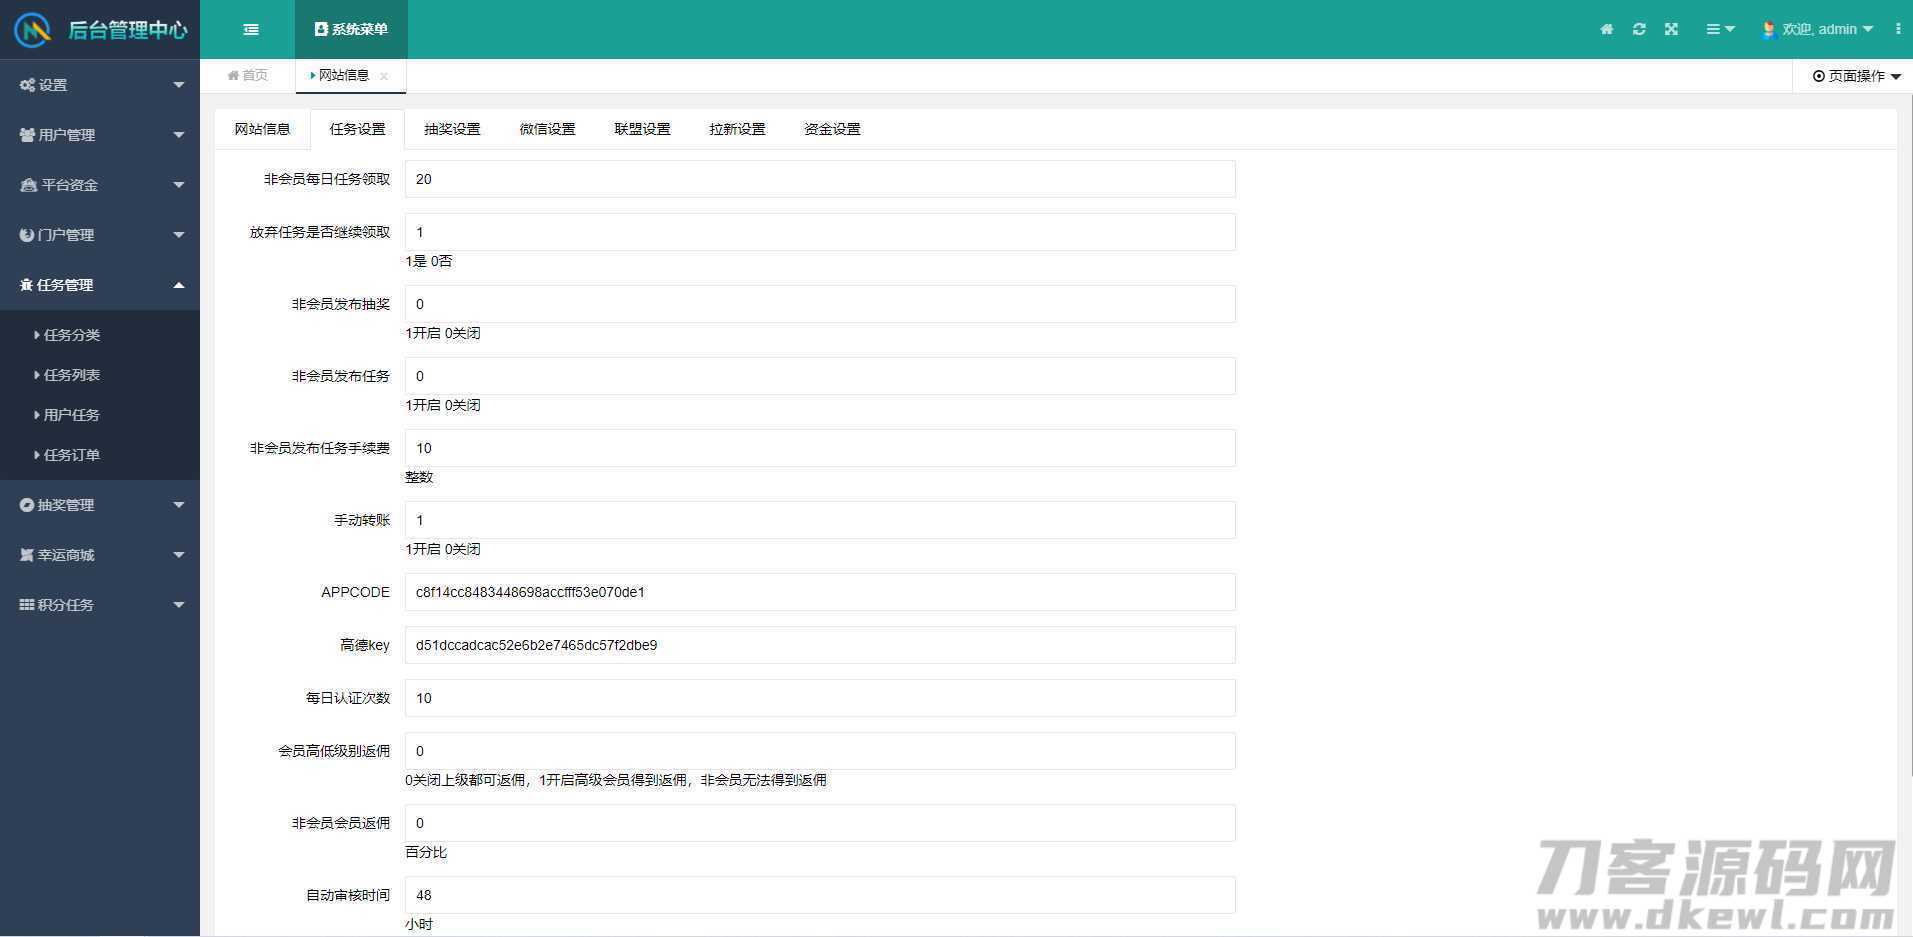Open 用户任务 in the sidebar
This screenshot has width=1913, height=937.
coord(100,415)
